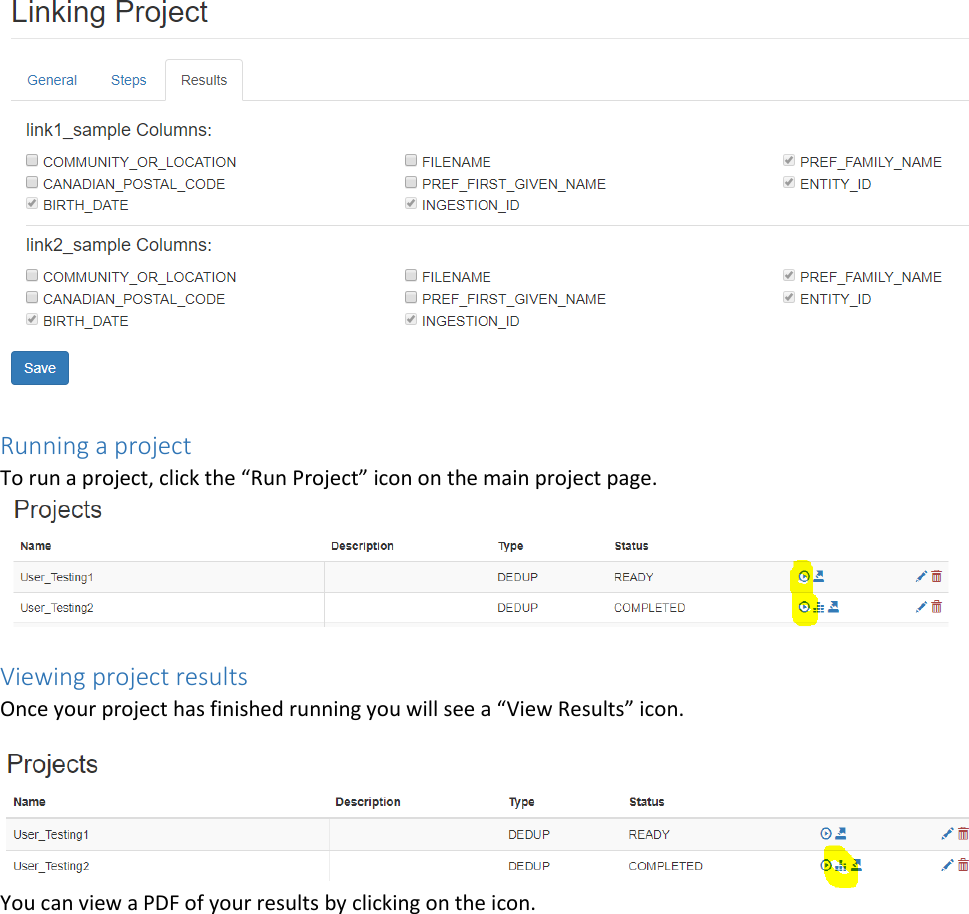Run User_Testing1 in the Viewing project results table
969x914 pixels.
point(826,833)
